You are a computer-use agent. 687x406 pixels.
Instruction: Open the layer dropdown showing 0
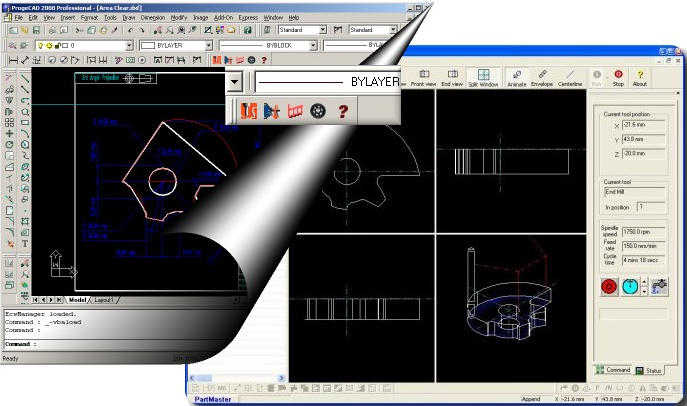pos(129,45)
